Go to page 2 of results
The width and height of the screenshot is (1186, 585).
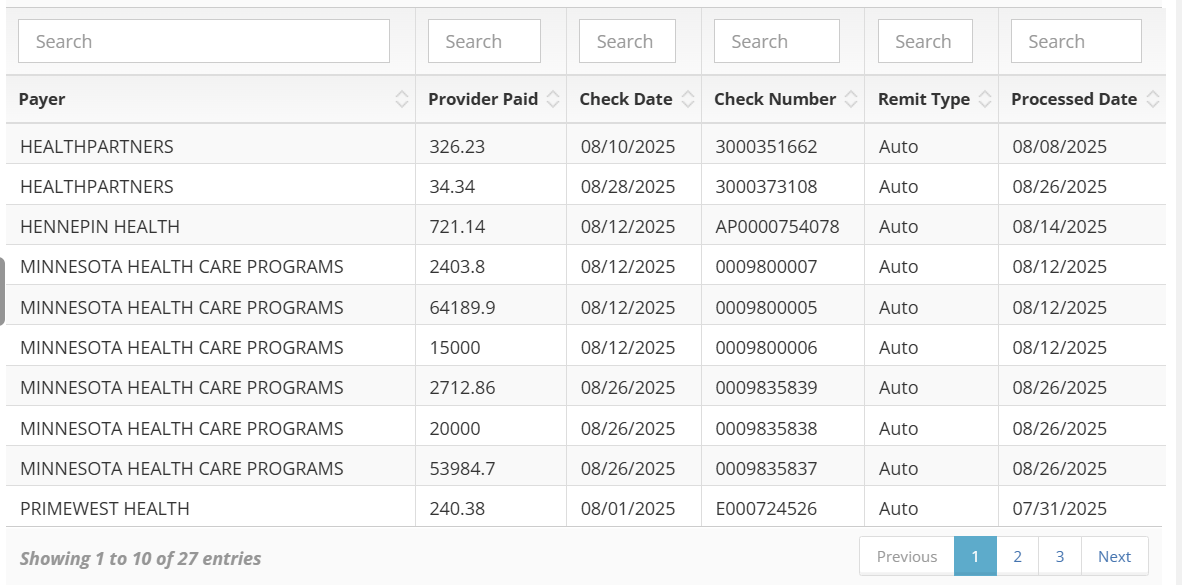[x=1017, y=556]
